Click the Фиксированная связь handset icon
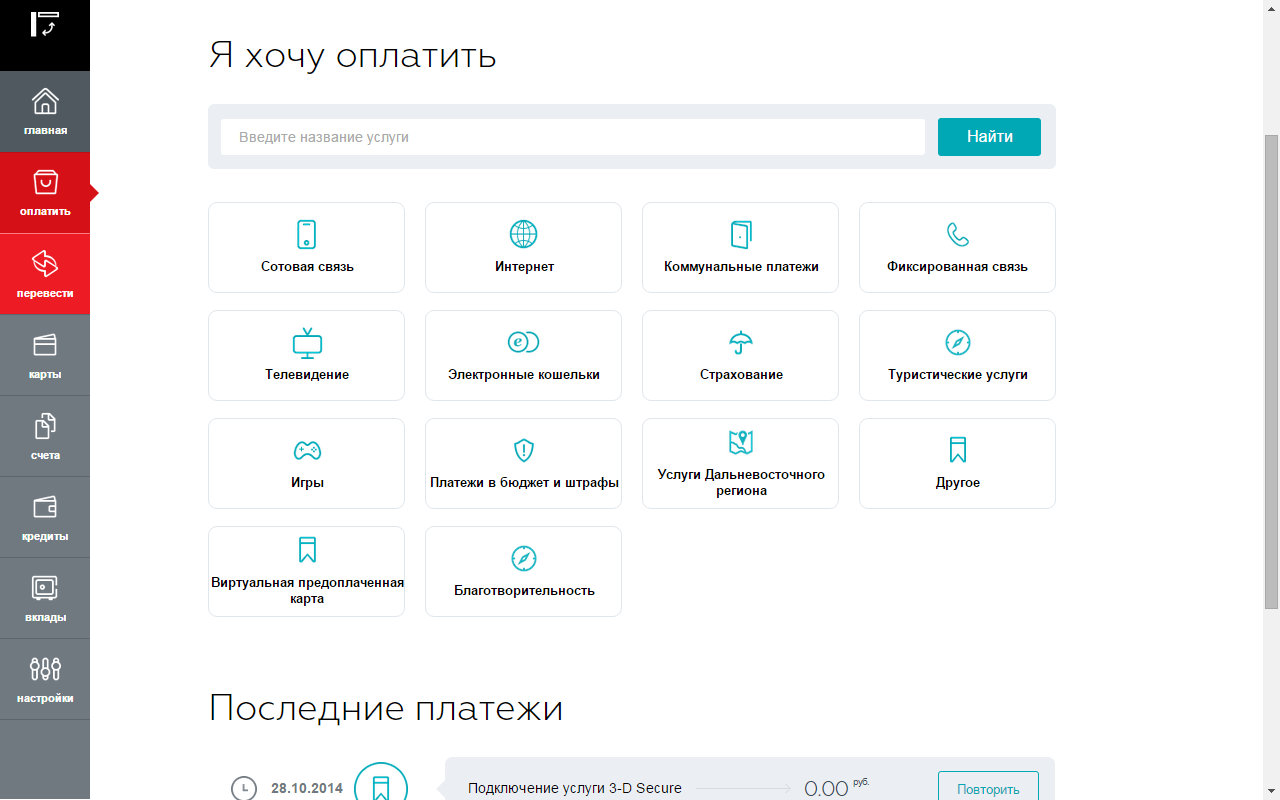The width and height of the screenshot is (1280, 800). (x=958, y=235)
